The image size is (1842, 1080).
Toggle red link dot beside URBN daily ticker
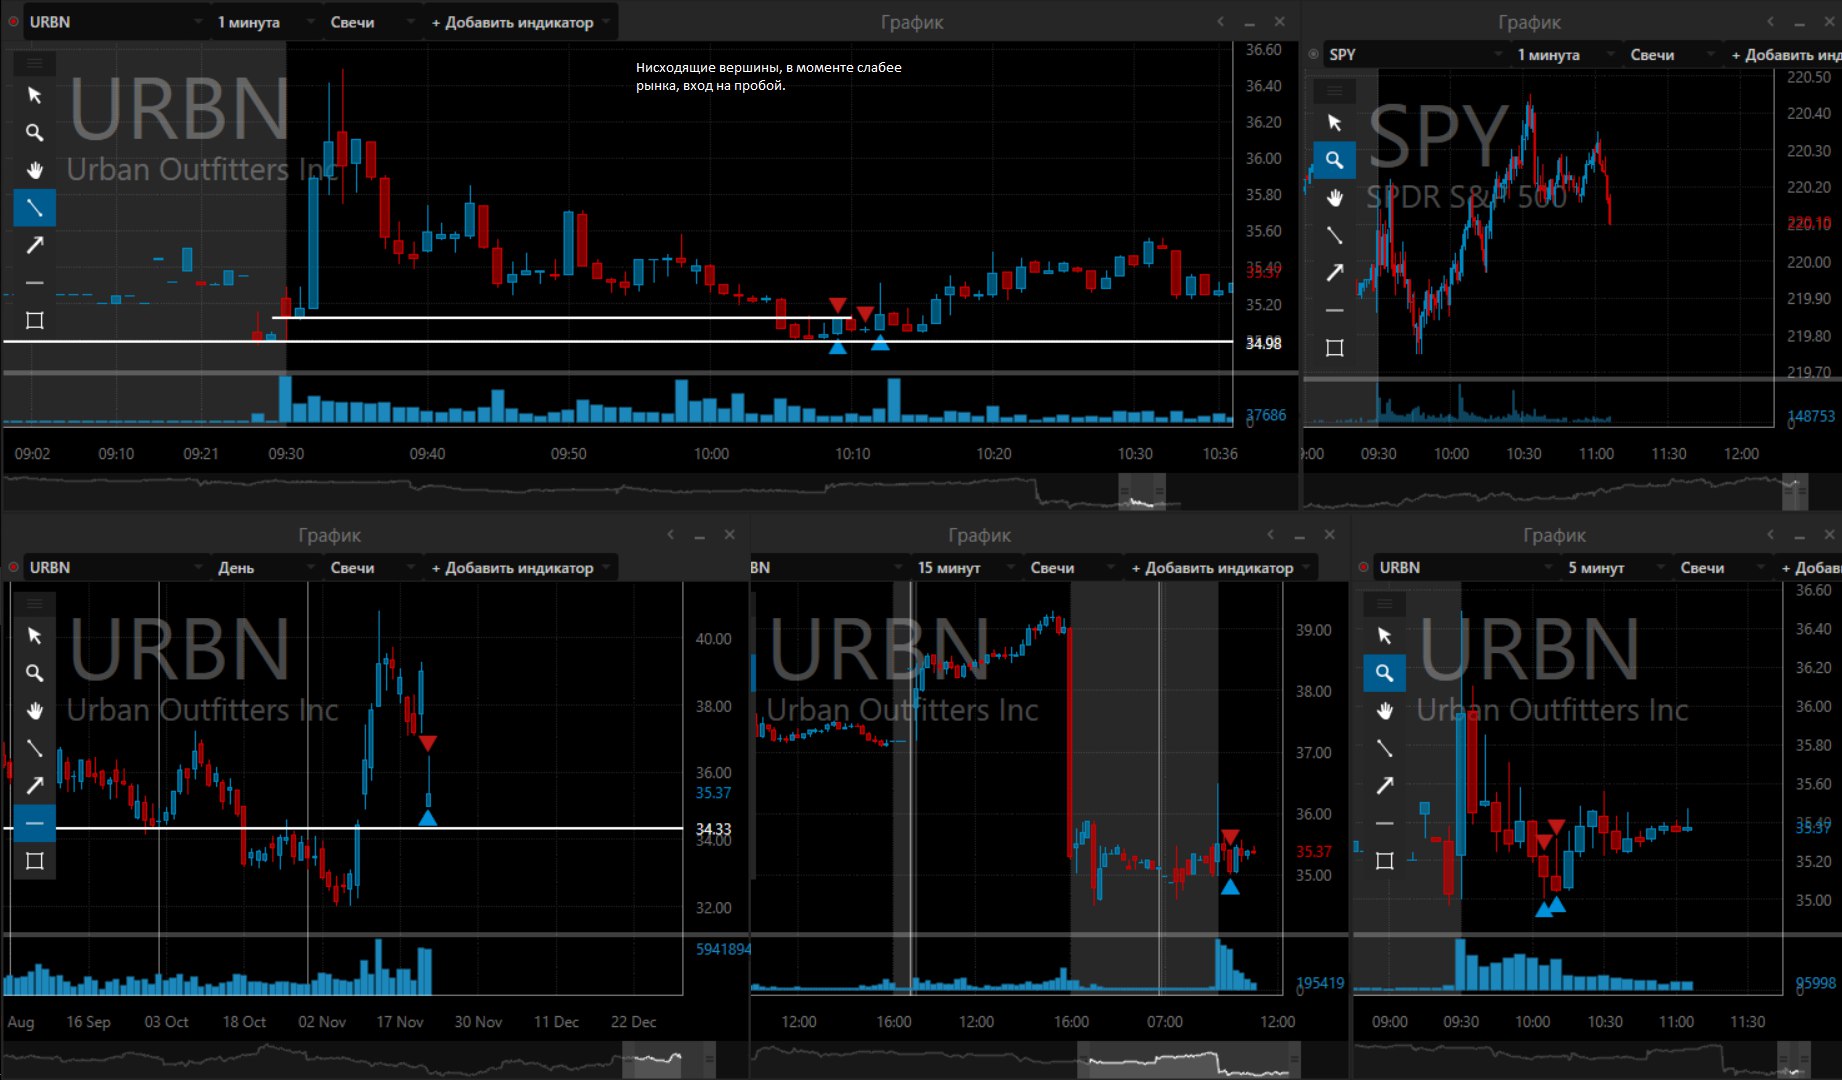[13, 567]
